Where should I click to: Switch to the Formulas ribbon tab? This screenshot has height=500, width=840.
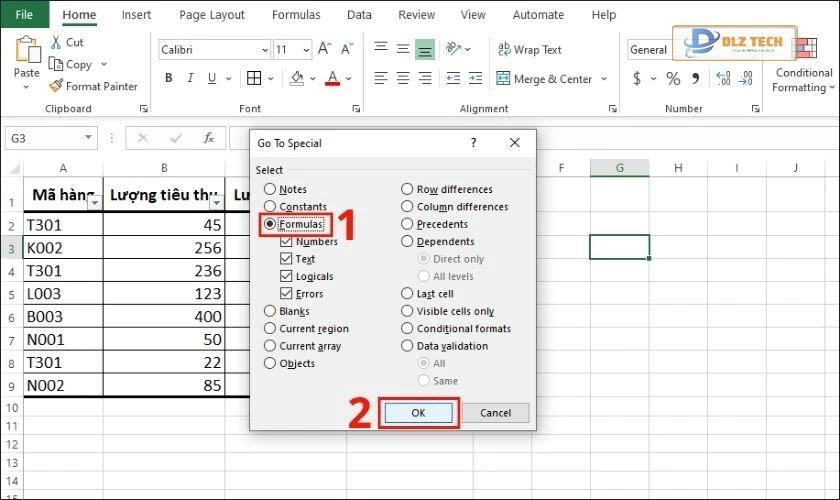pyautogui.click(x=296, y=15)
